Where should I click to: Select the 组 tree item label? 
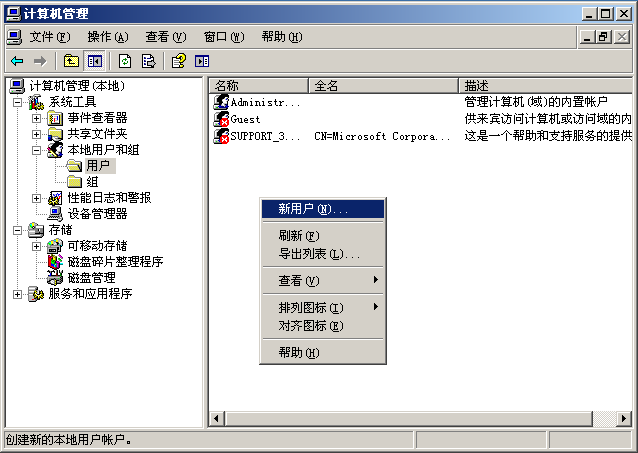pos(92,182)
